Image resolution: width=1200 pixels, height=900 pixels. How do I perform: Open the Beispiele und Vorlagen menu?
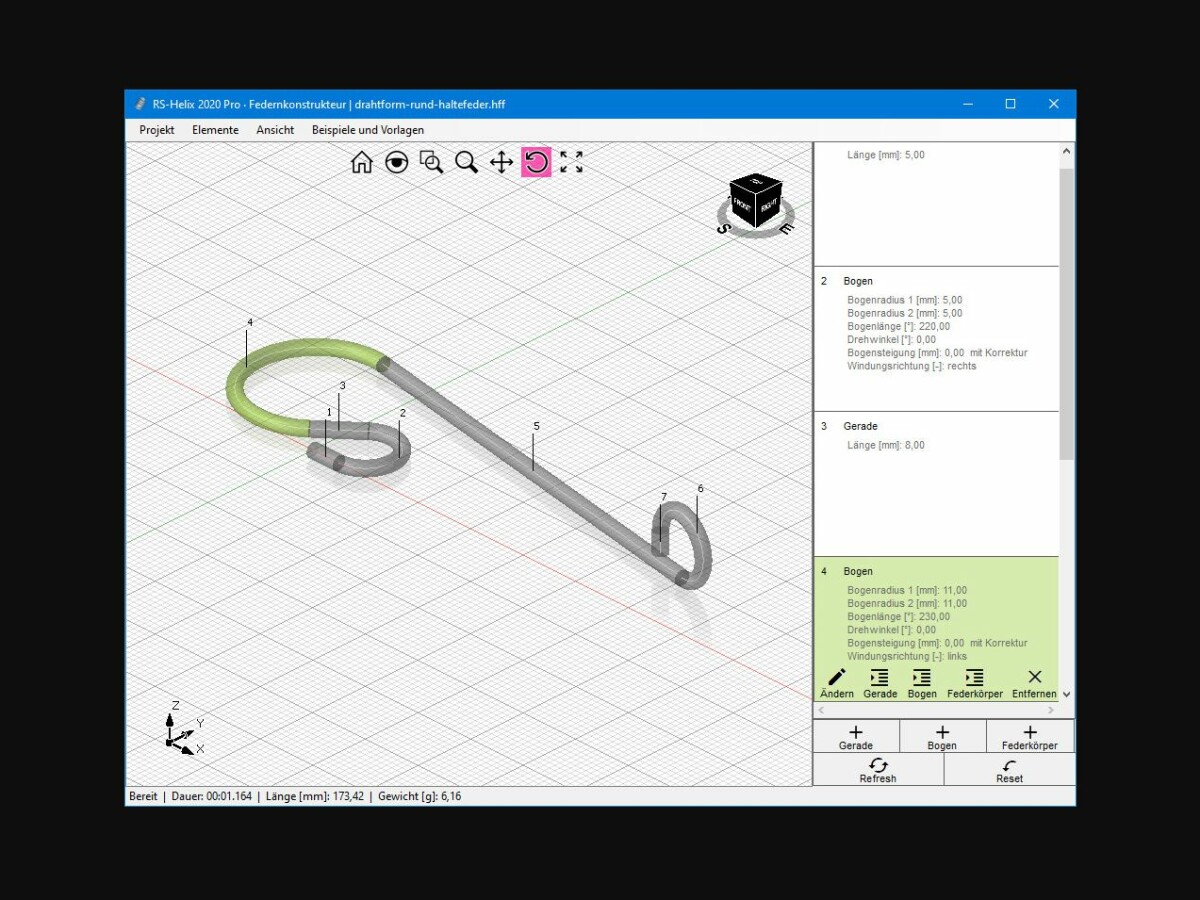[368, 130]
